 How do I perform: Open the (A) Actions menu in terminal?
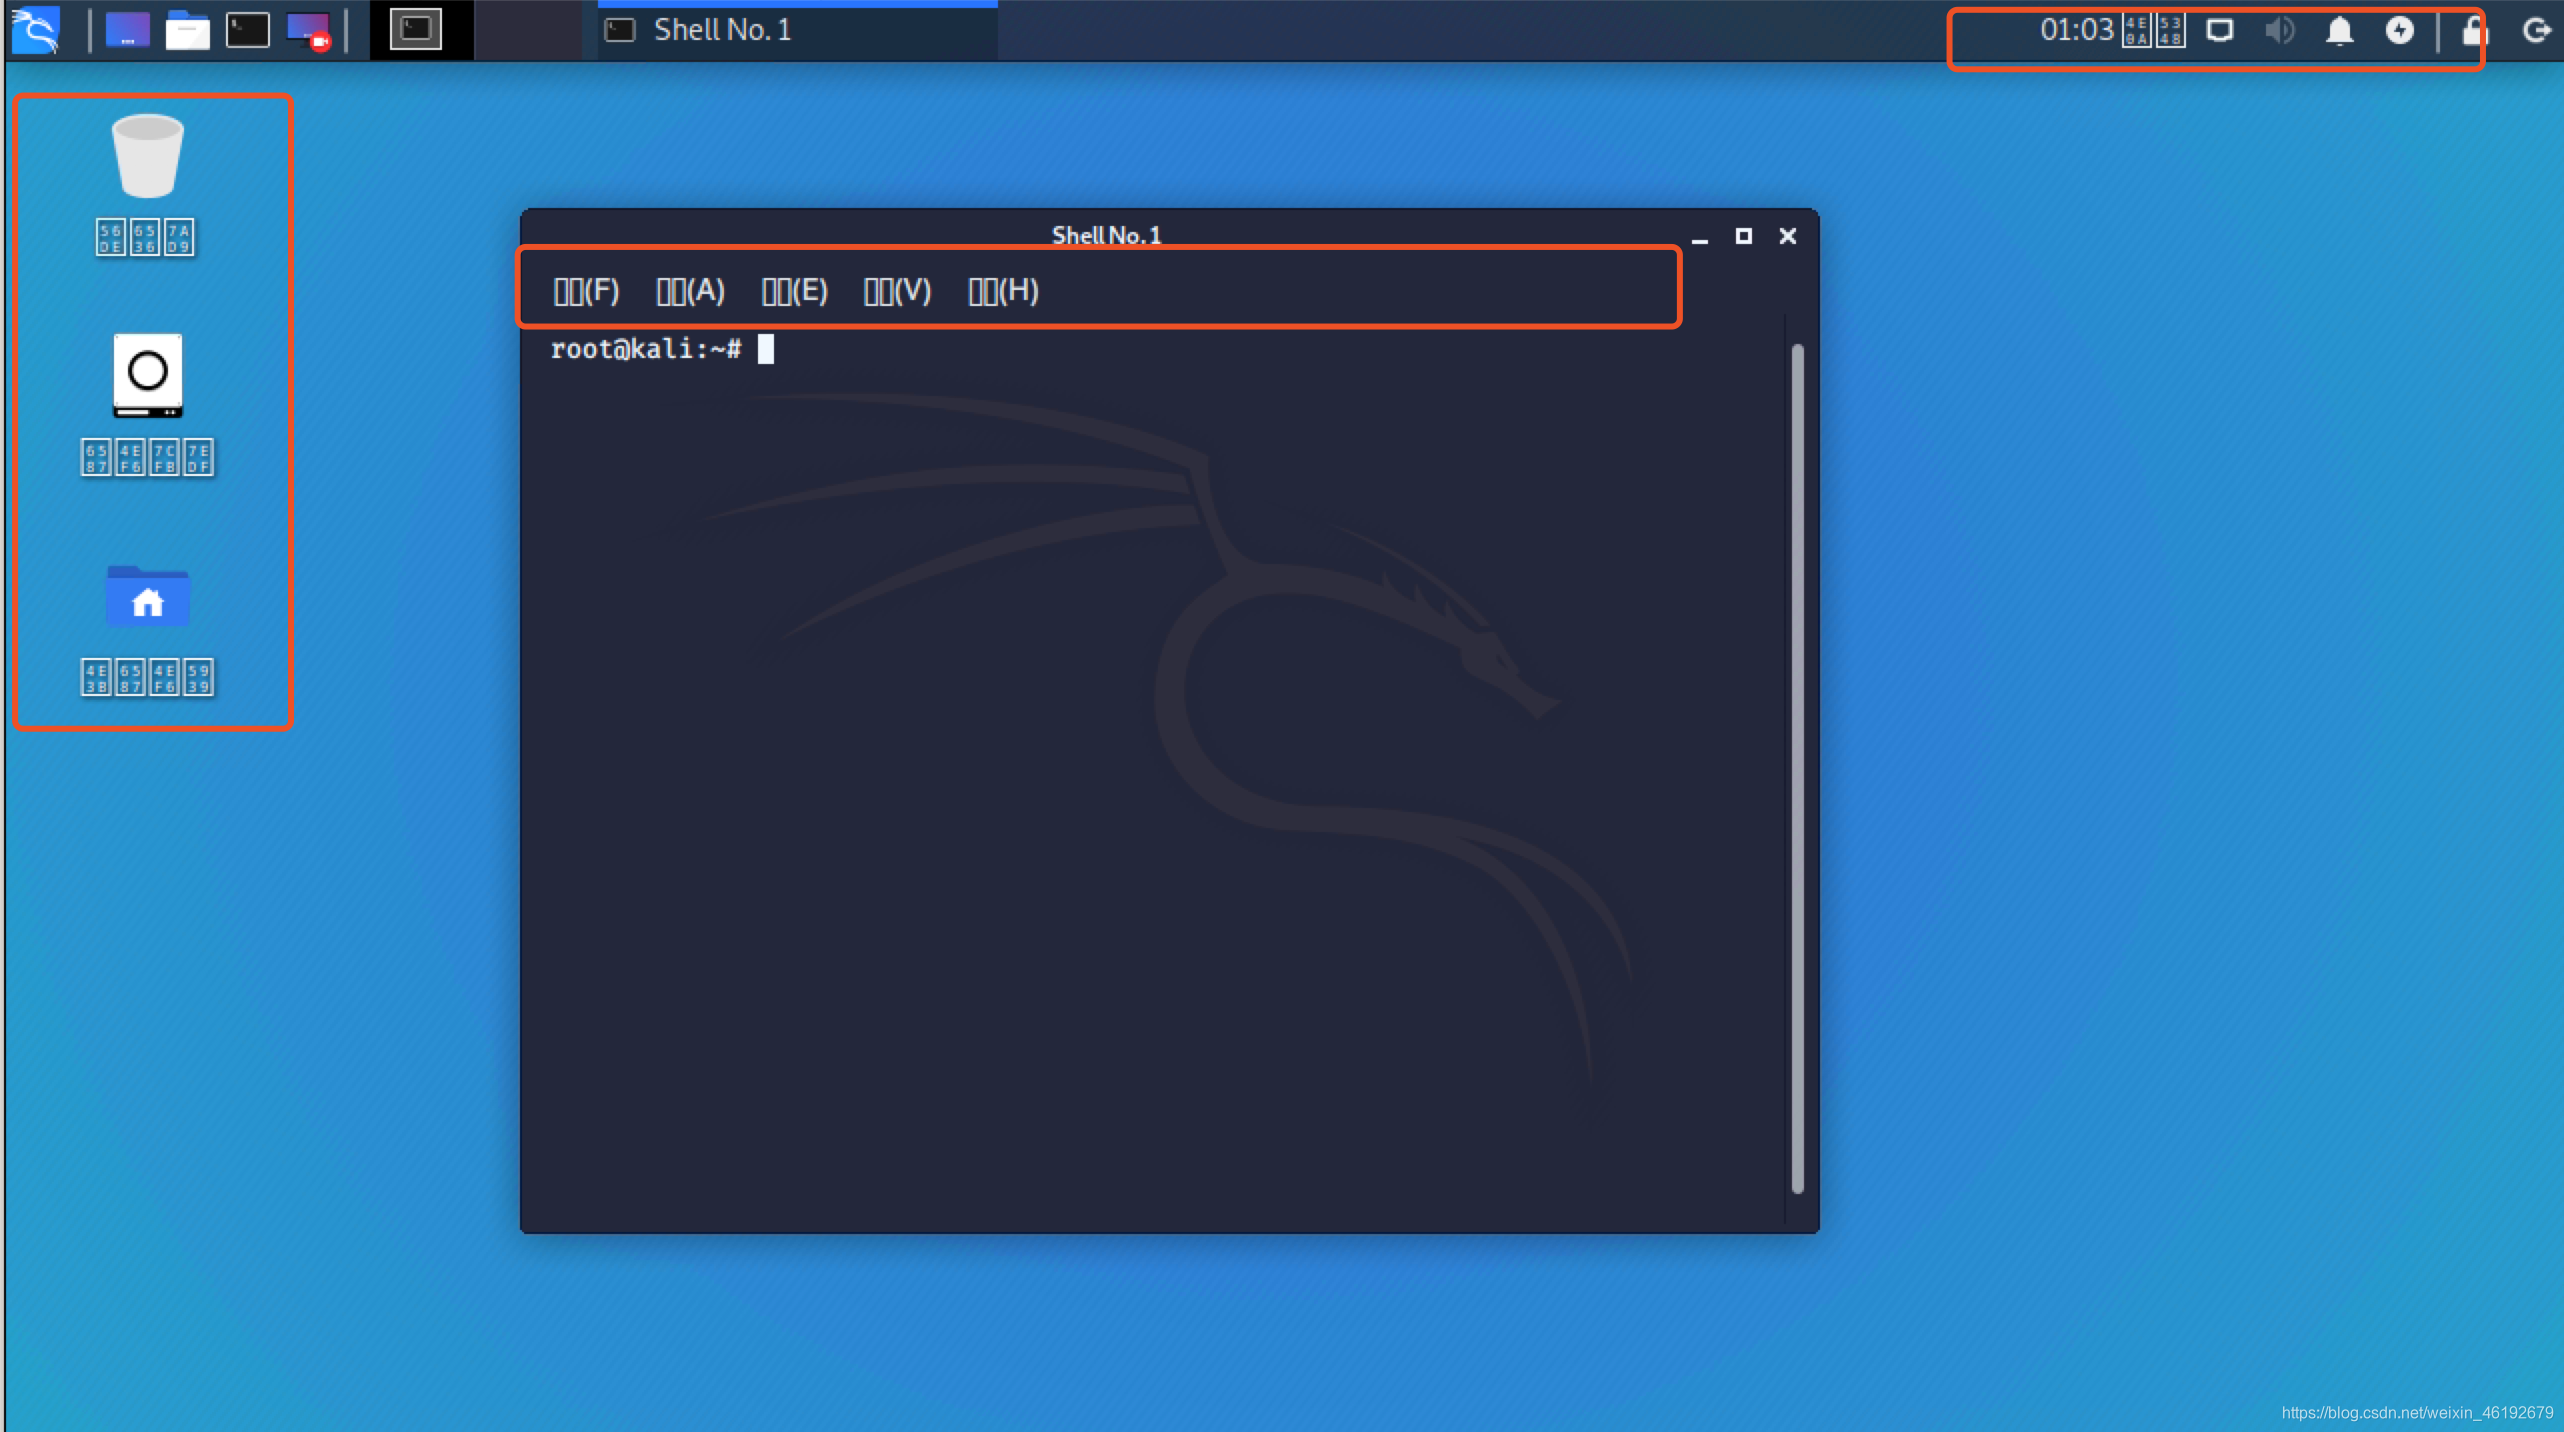pyautogui.click(x=690, y=291)
